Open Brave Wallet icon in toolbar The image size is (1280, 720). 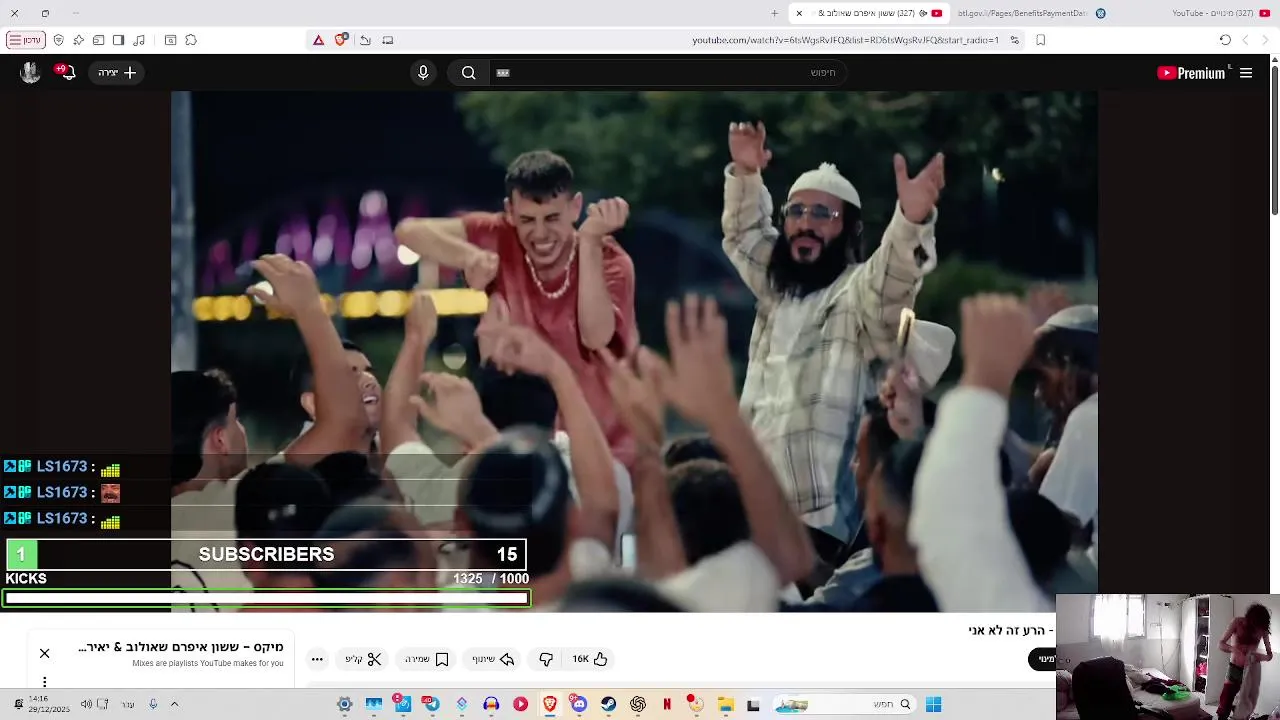(x=98, y=40)
